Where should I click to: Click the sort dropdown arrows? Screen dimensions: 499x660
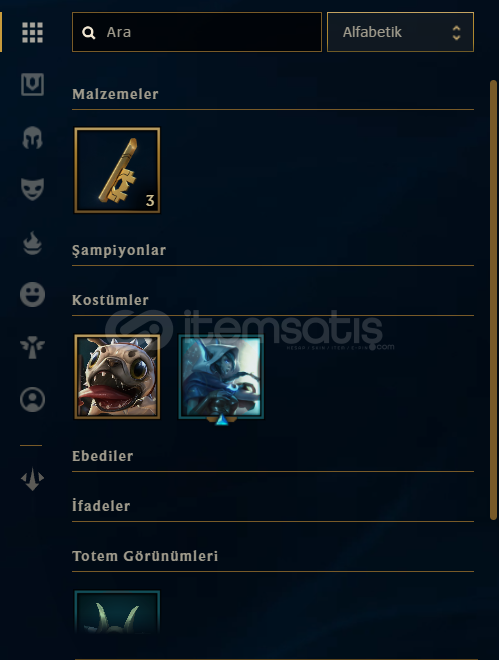[x=457, y=32]
